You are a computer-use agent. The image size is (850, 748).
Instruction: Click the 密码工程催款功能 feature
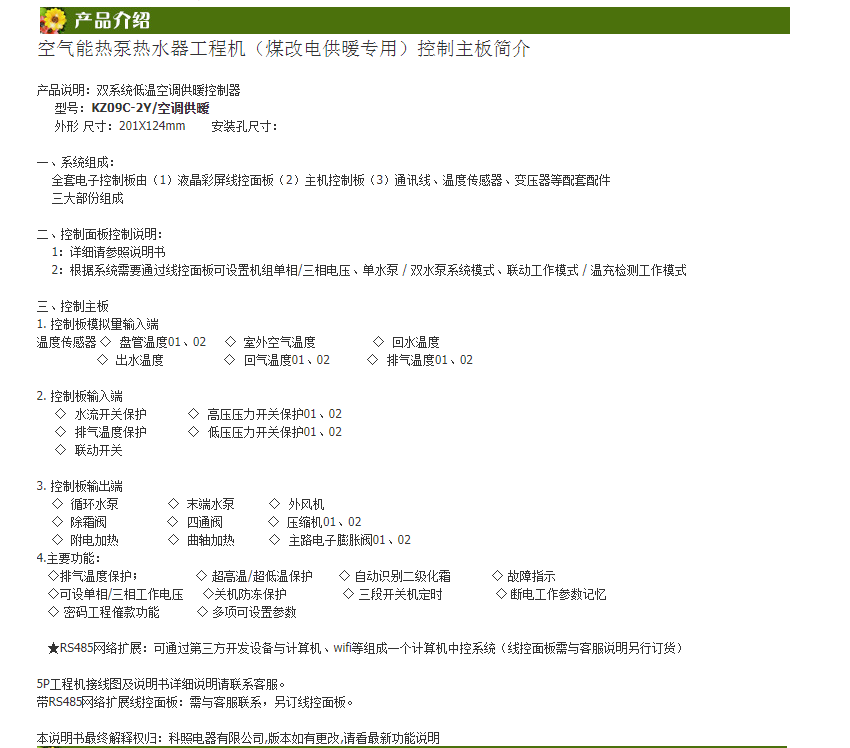point(111,612)
